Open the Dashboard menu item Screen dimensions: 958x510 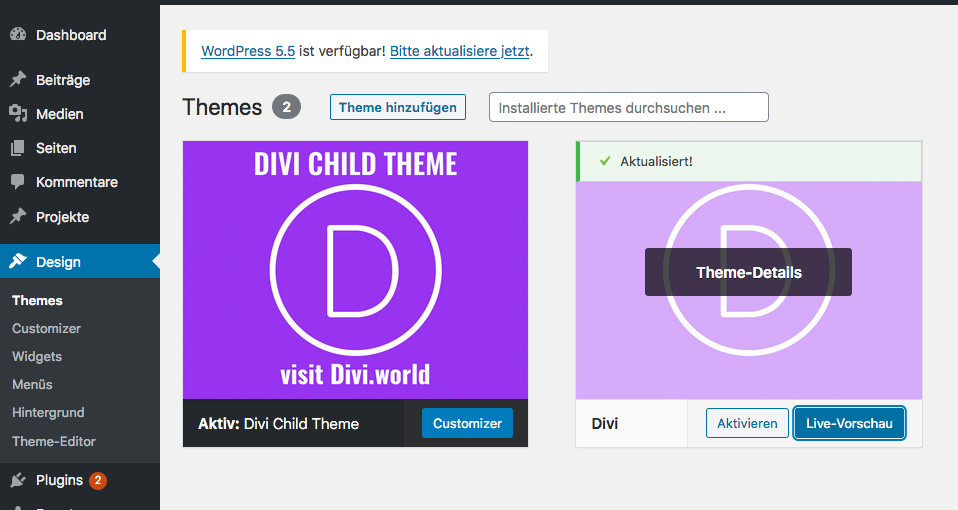79,35
